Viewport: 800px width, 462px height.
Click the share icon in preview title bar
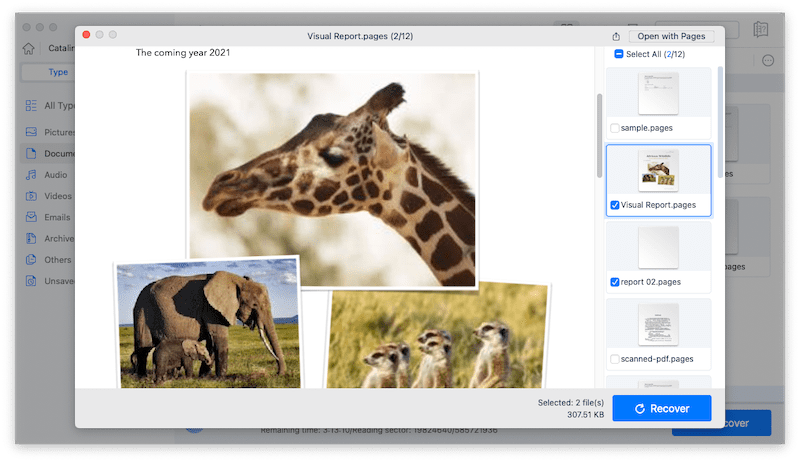coord(616,36)
